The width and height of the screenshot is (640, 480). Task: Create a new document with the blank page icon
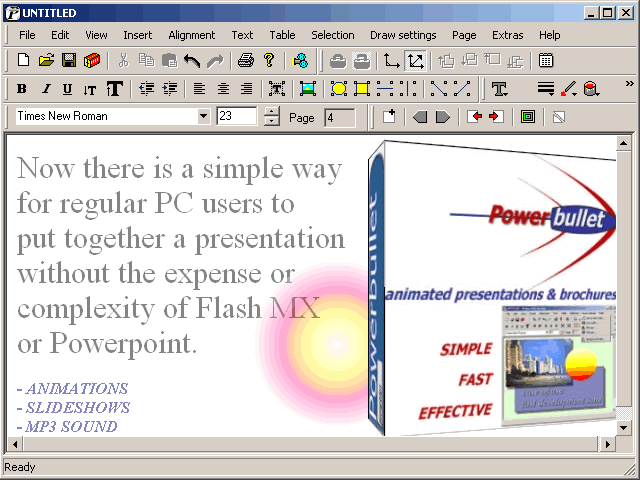click(23, 60)
